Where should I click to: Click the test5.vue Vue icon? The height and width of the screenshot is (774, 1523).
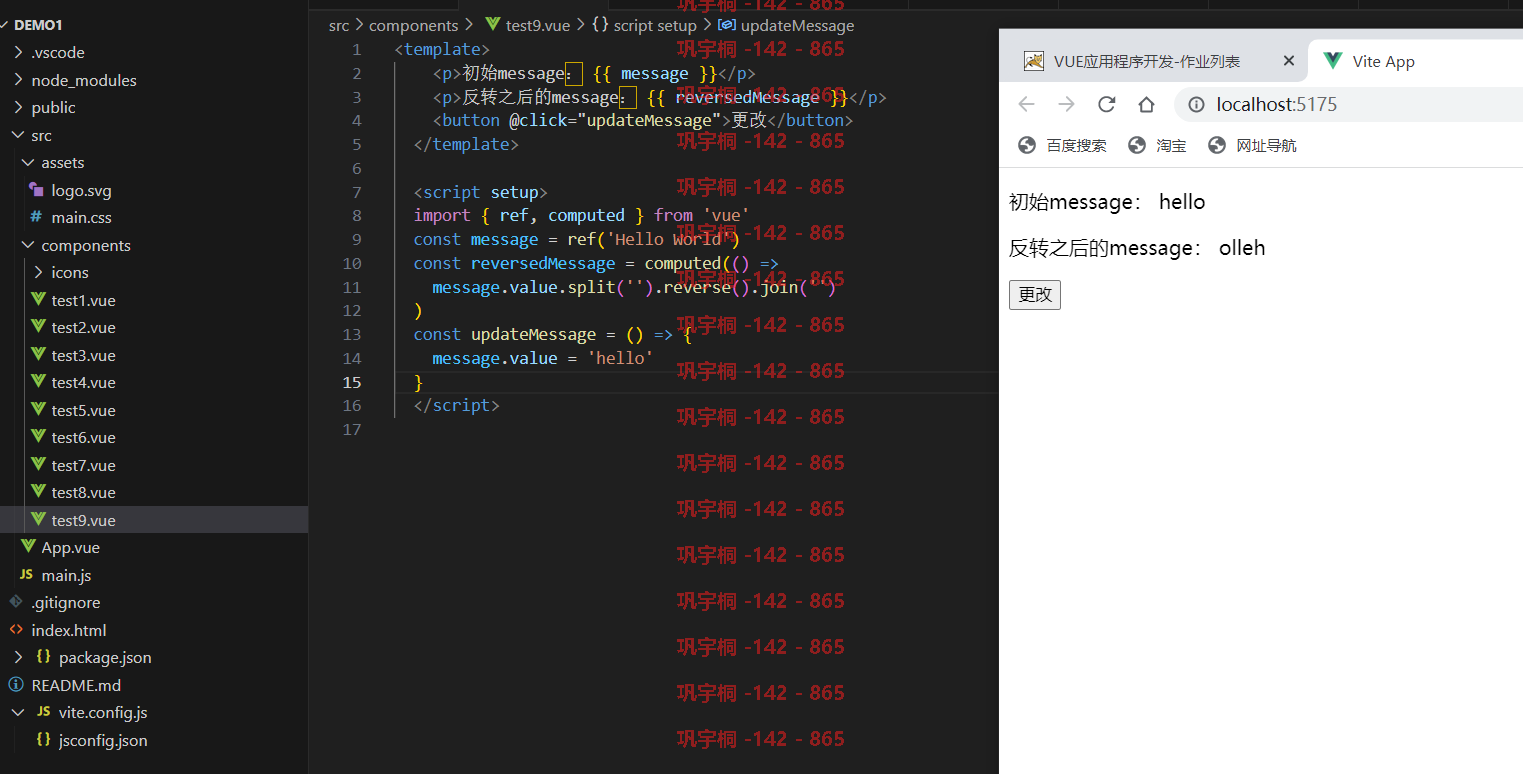38,410
